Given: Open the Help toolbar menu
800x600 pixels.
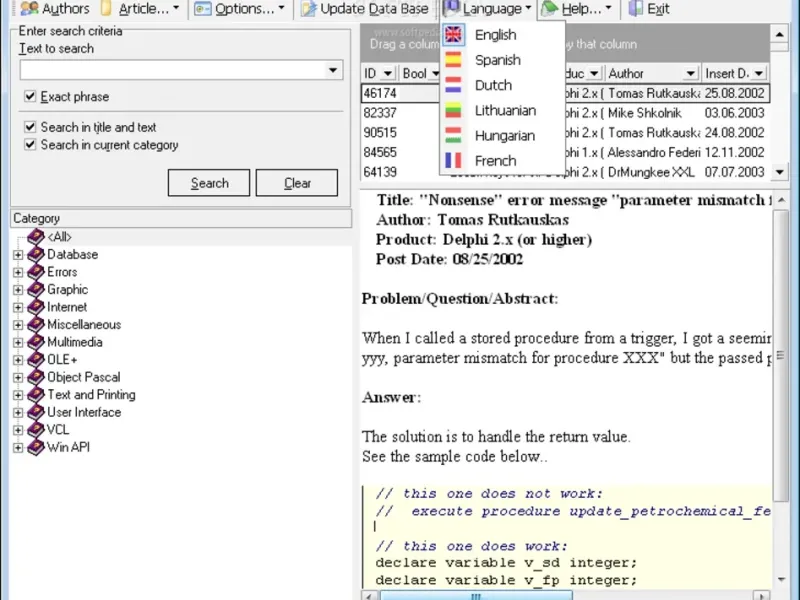Looking at the screenshot, I should point(577,8).
